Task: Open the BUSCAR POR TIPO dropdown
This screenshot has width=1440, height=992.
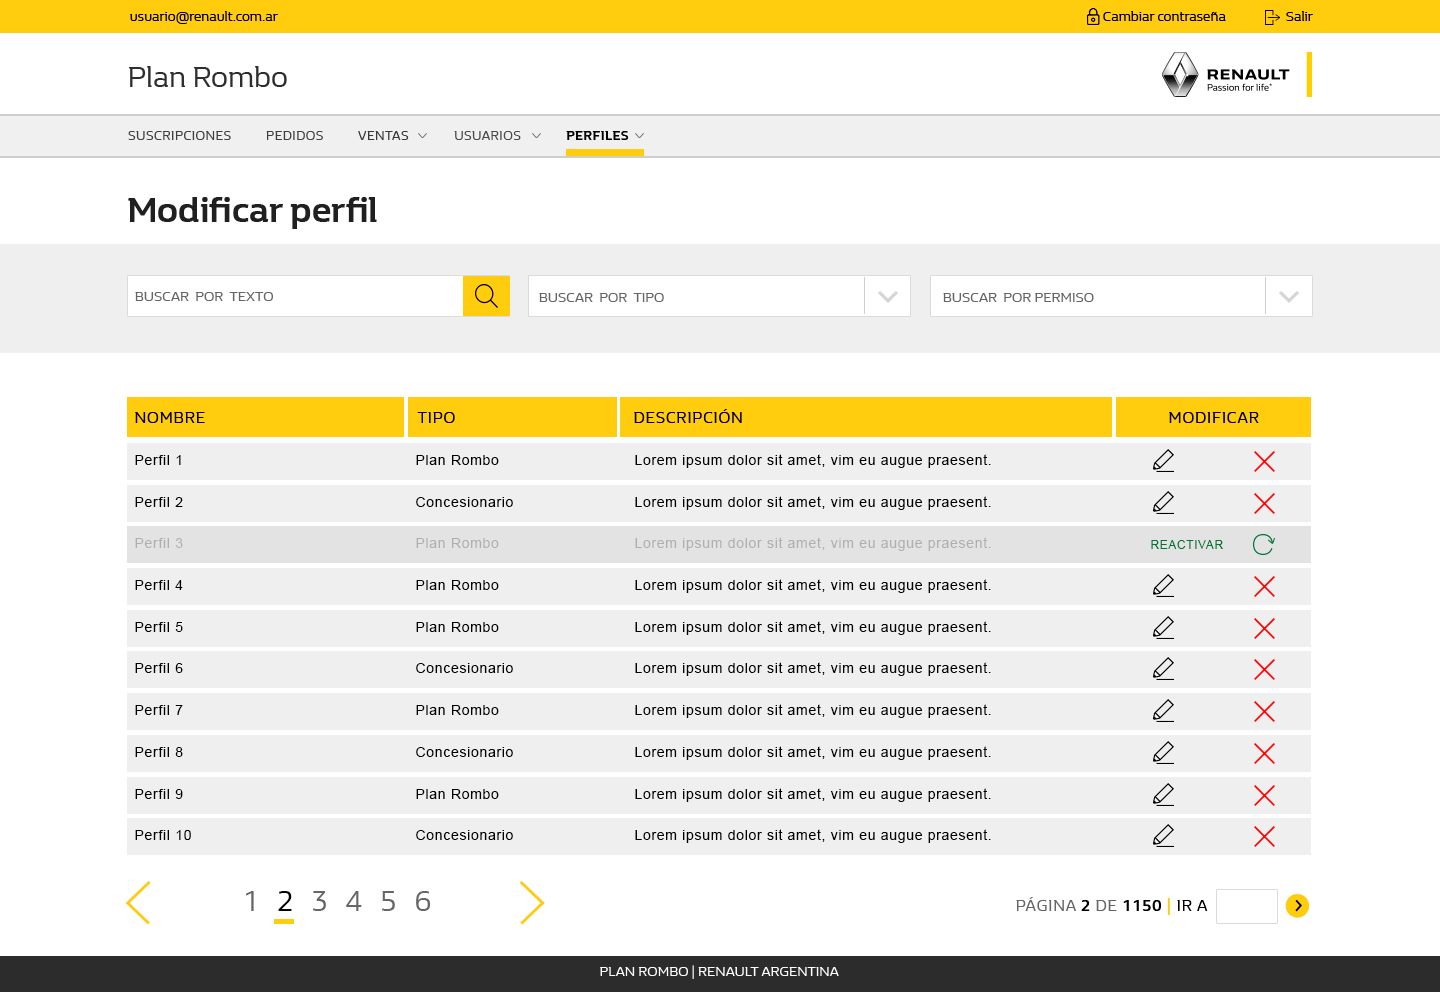Action: point(886,296)
